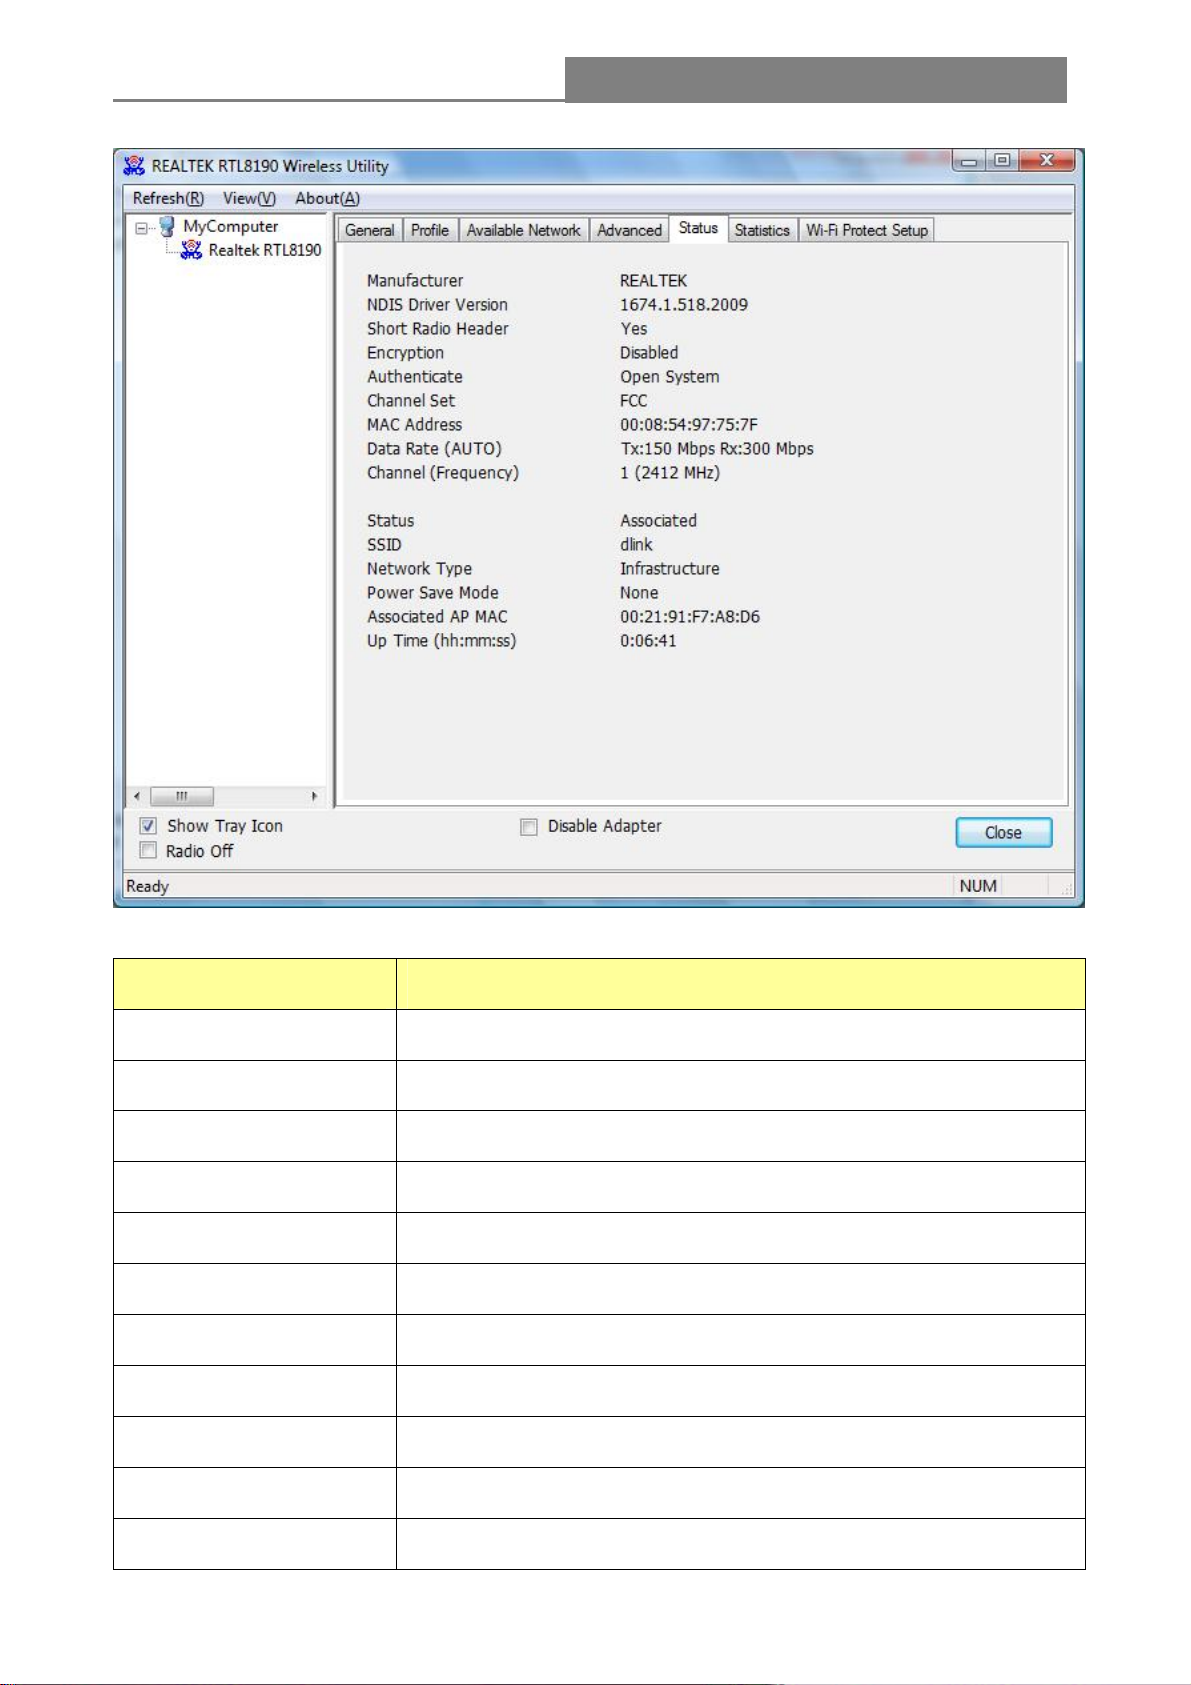Open the Refresh(R) menu
Screen dimensions: 1191x1685
tap(168, 198)
